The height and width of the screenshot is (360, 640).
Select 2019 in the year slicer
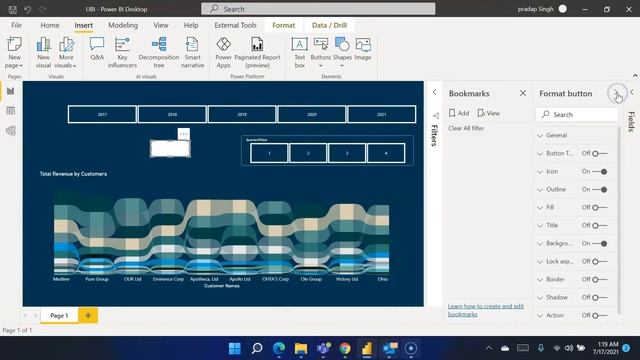(242, 114)
